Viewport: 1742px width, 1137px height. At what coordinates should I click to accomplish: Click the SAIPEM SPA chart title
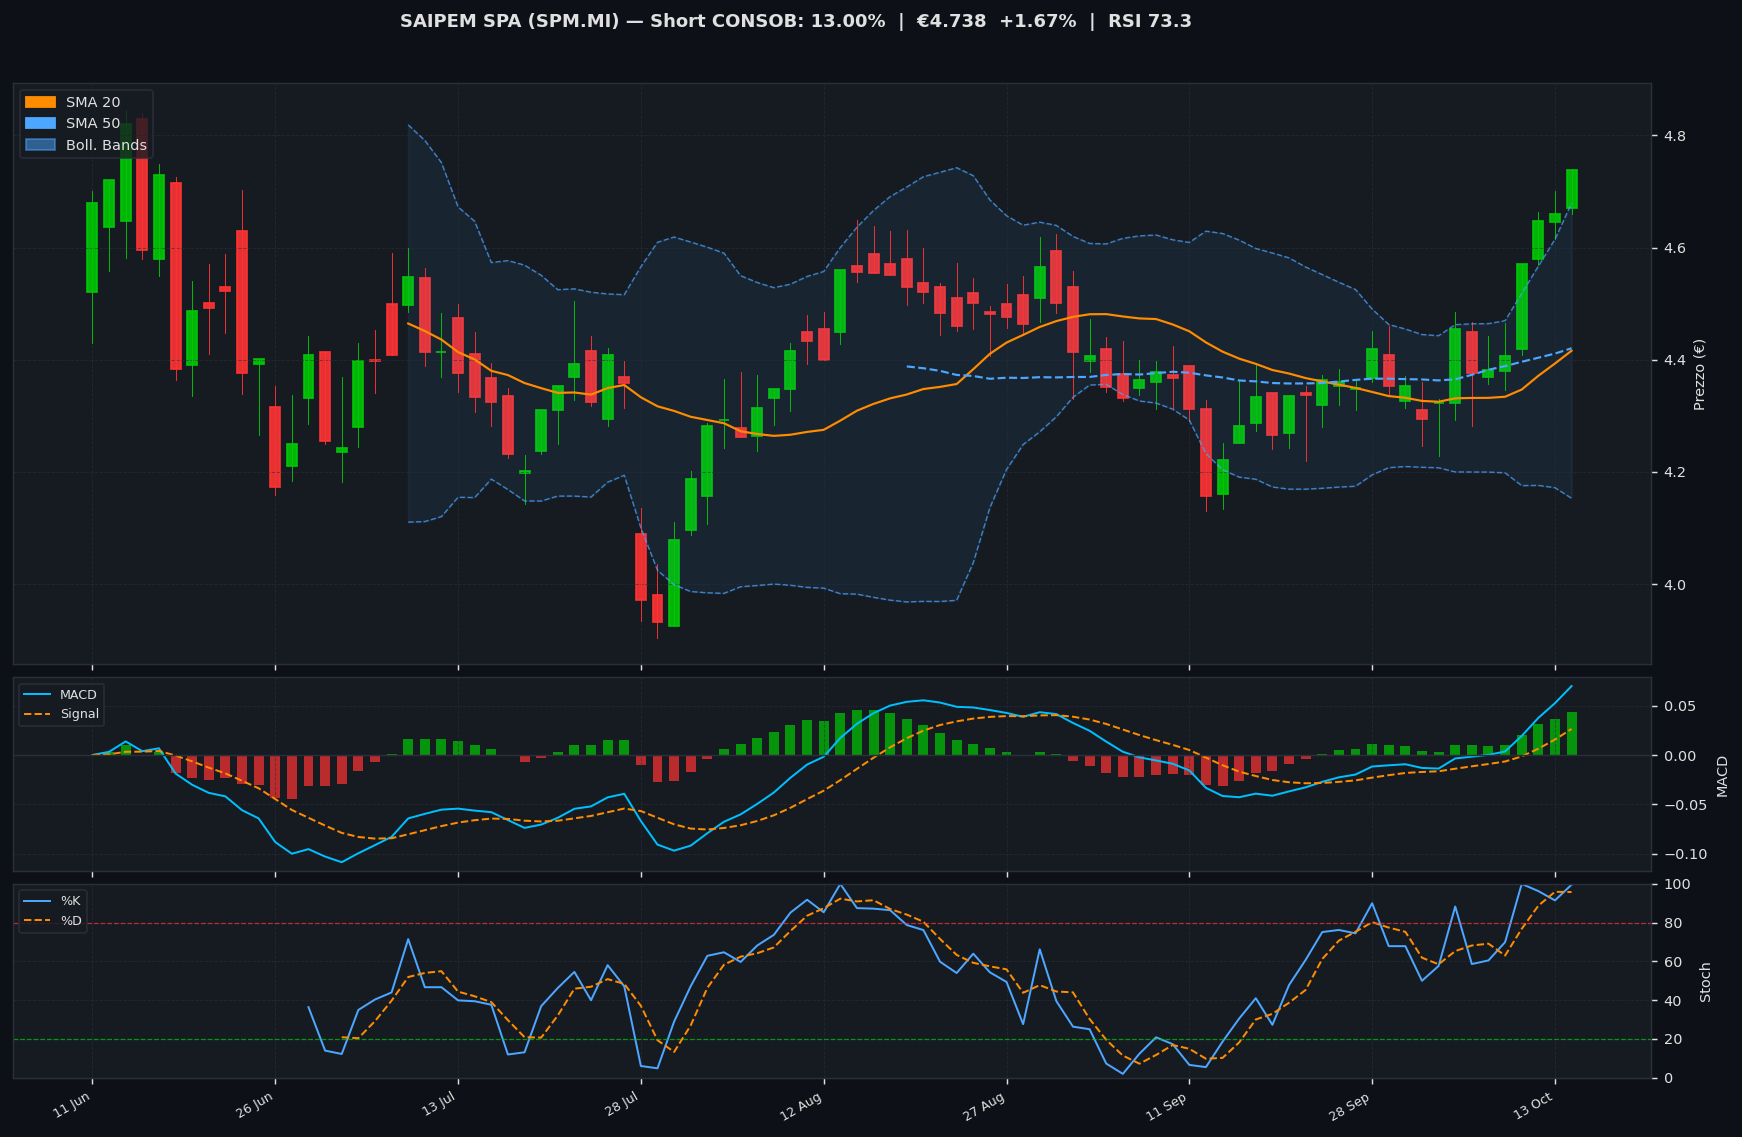point(796,21)
